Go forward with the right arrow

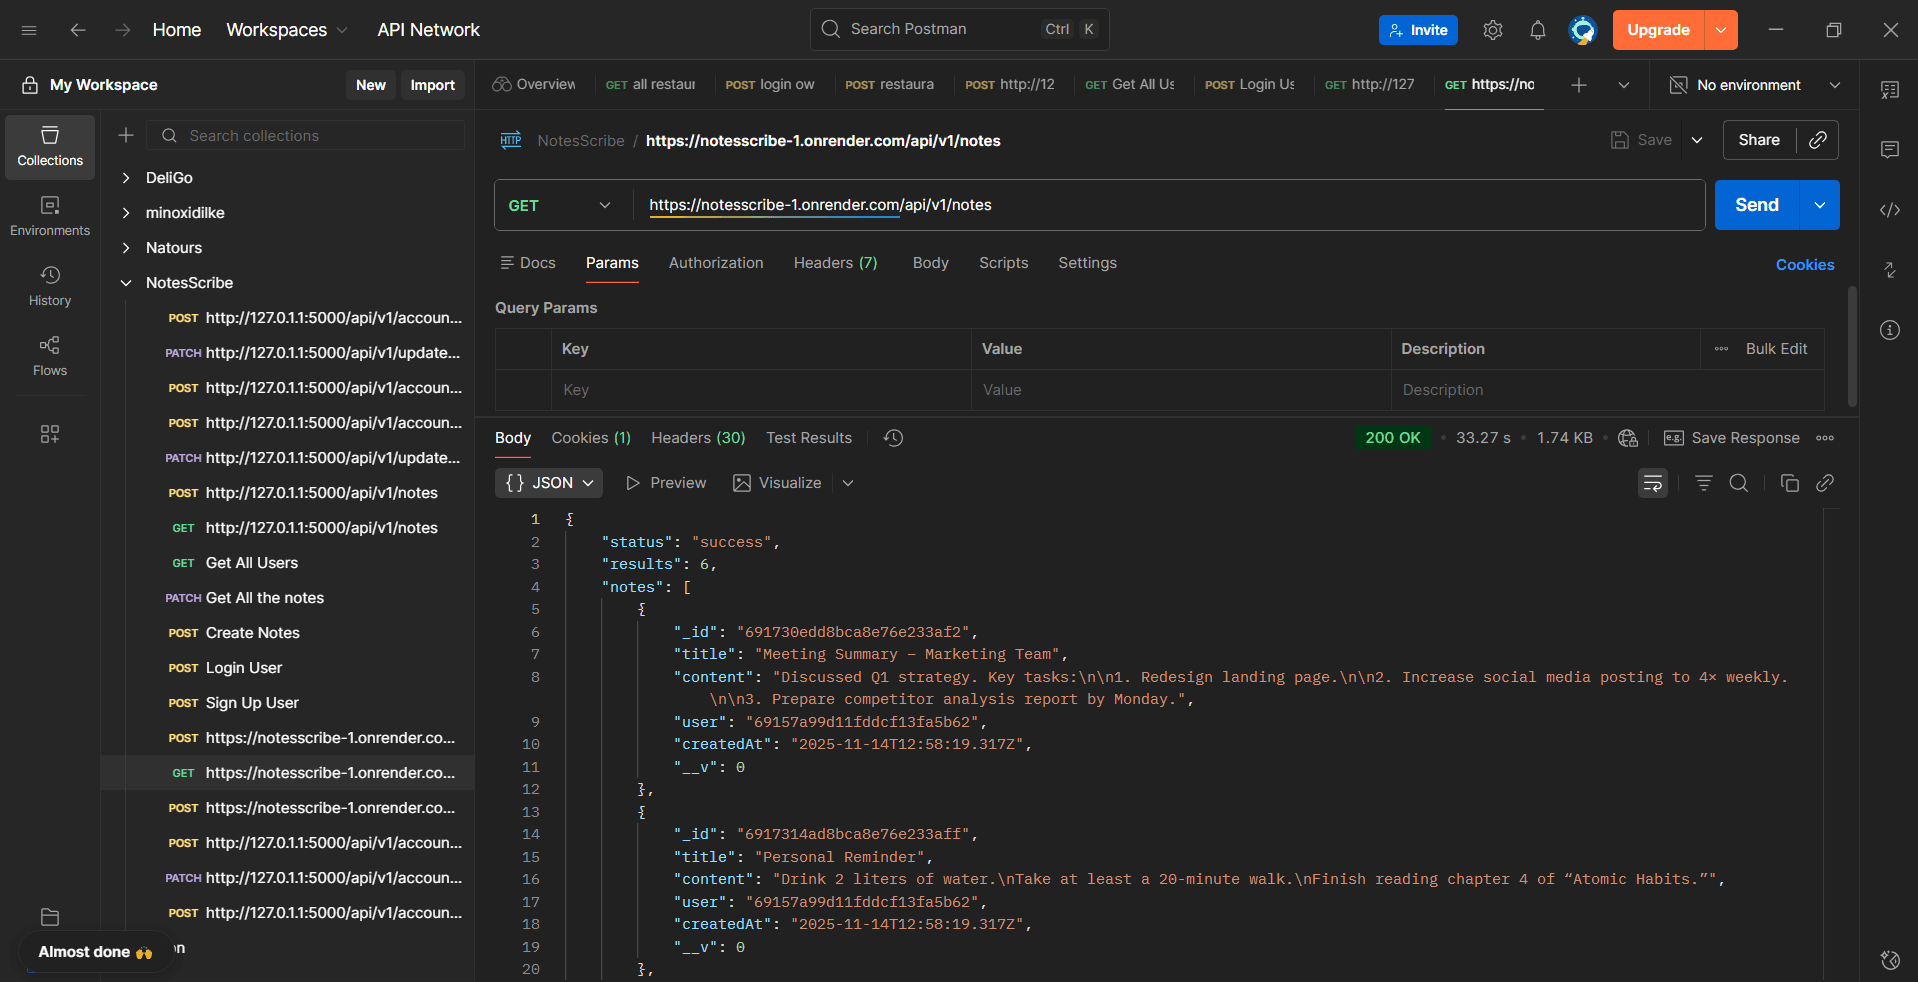point(122,30)
